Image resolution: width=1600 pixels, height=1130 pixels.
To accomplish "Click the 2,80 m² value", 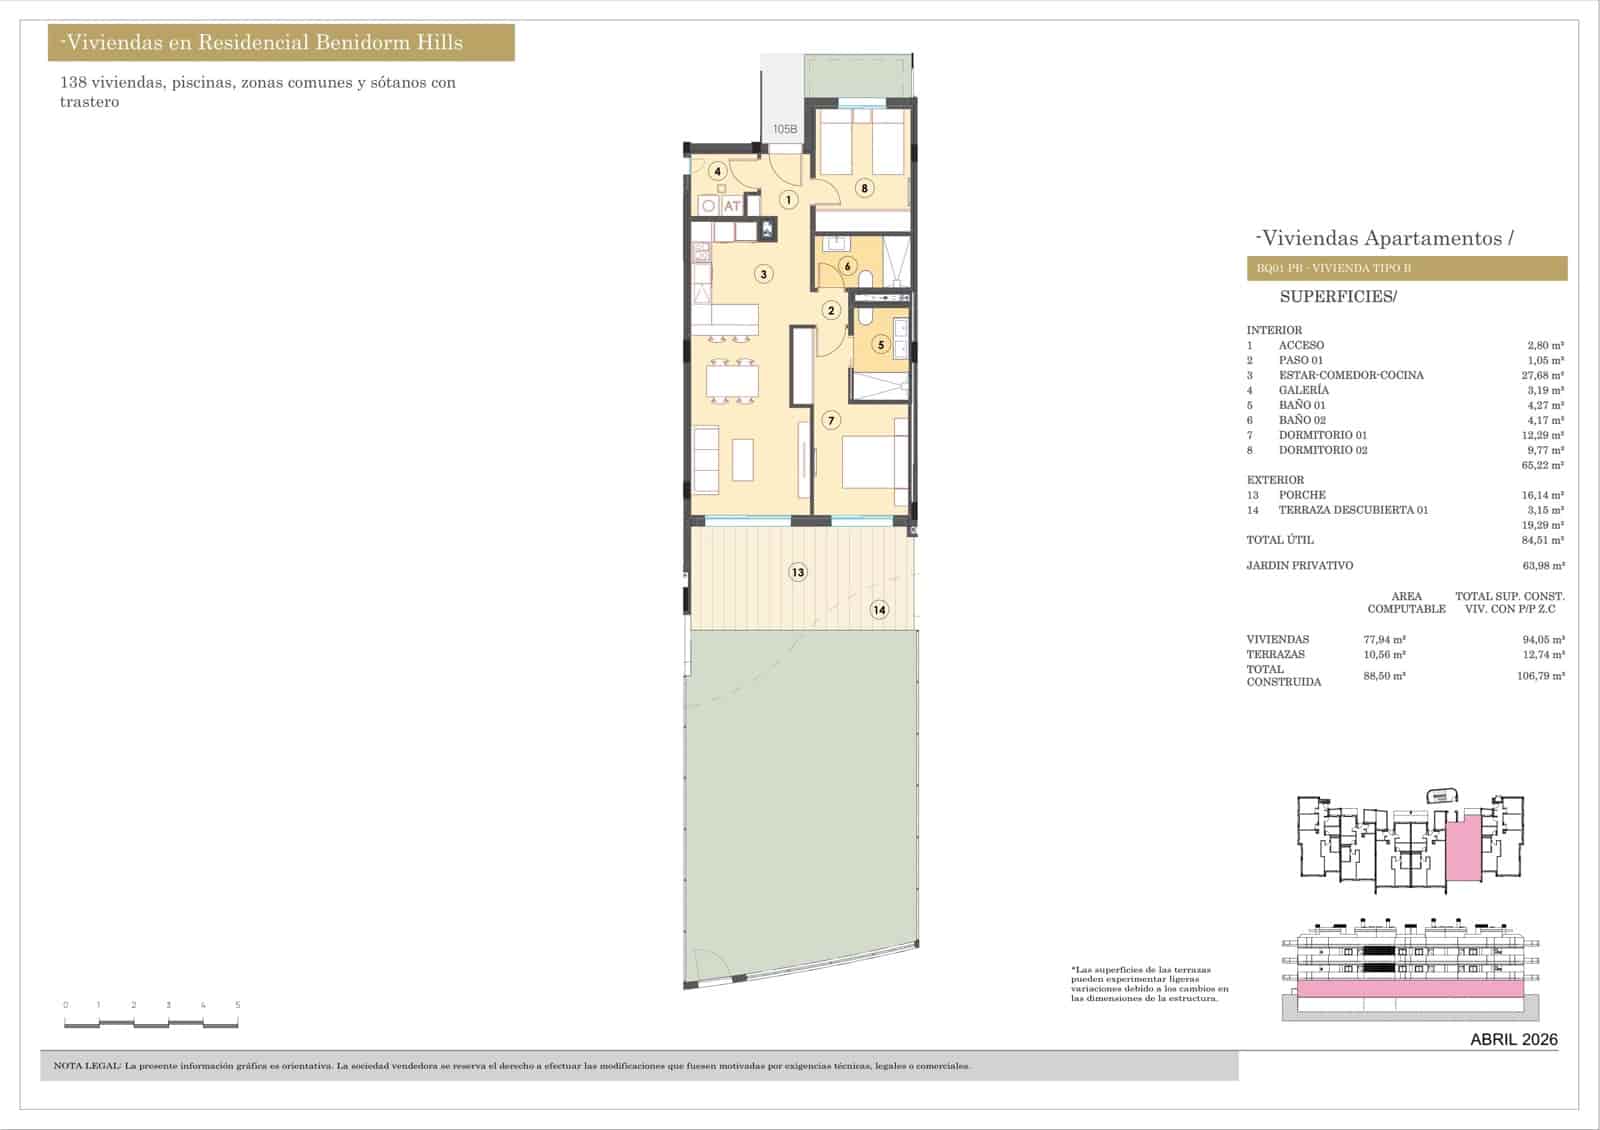I will pyautogui.click(x=1546, y=345).
